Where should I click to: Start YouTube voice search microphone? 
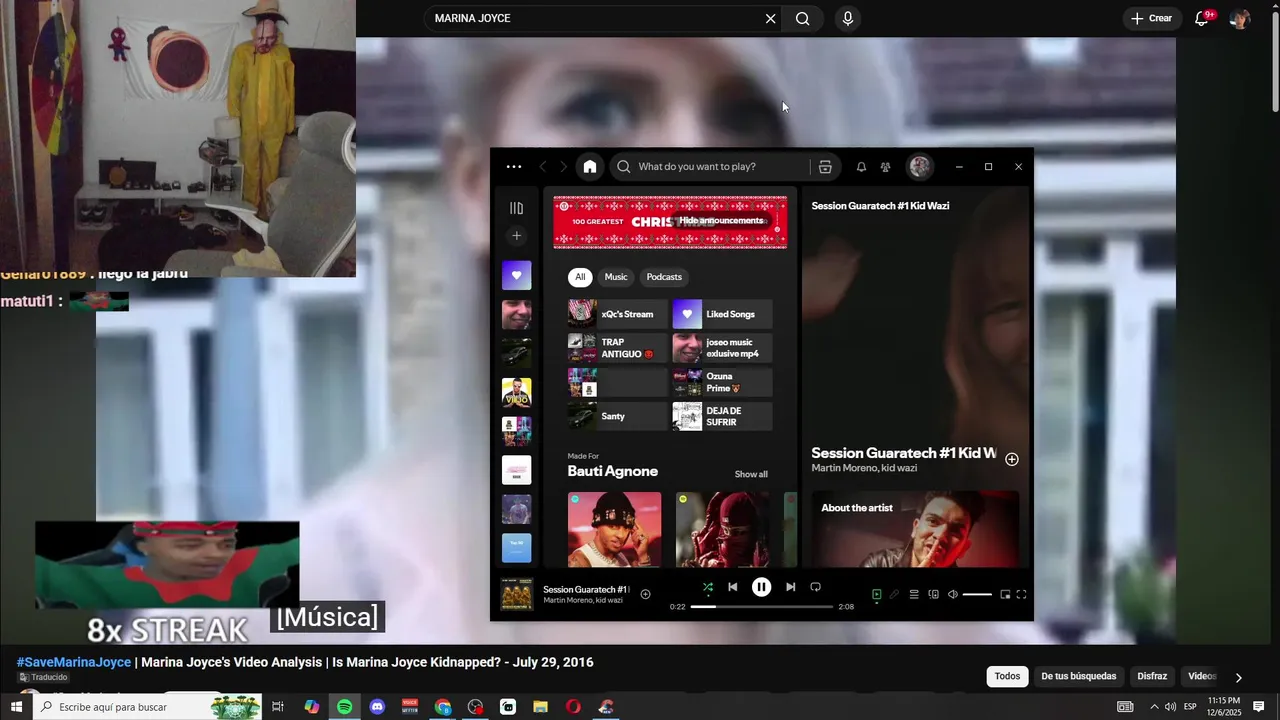tap(848, 18)
